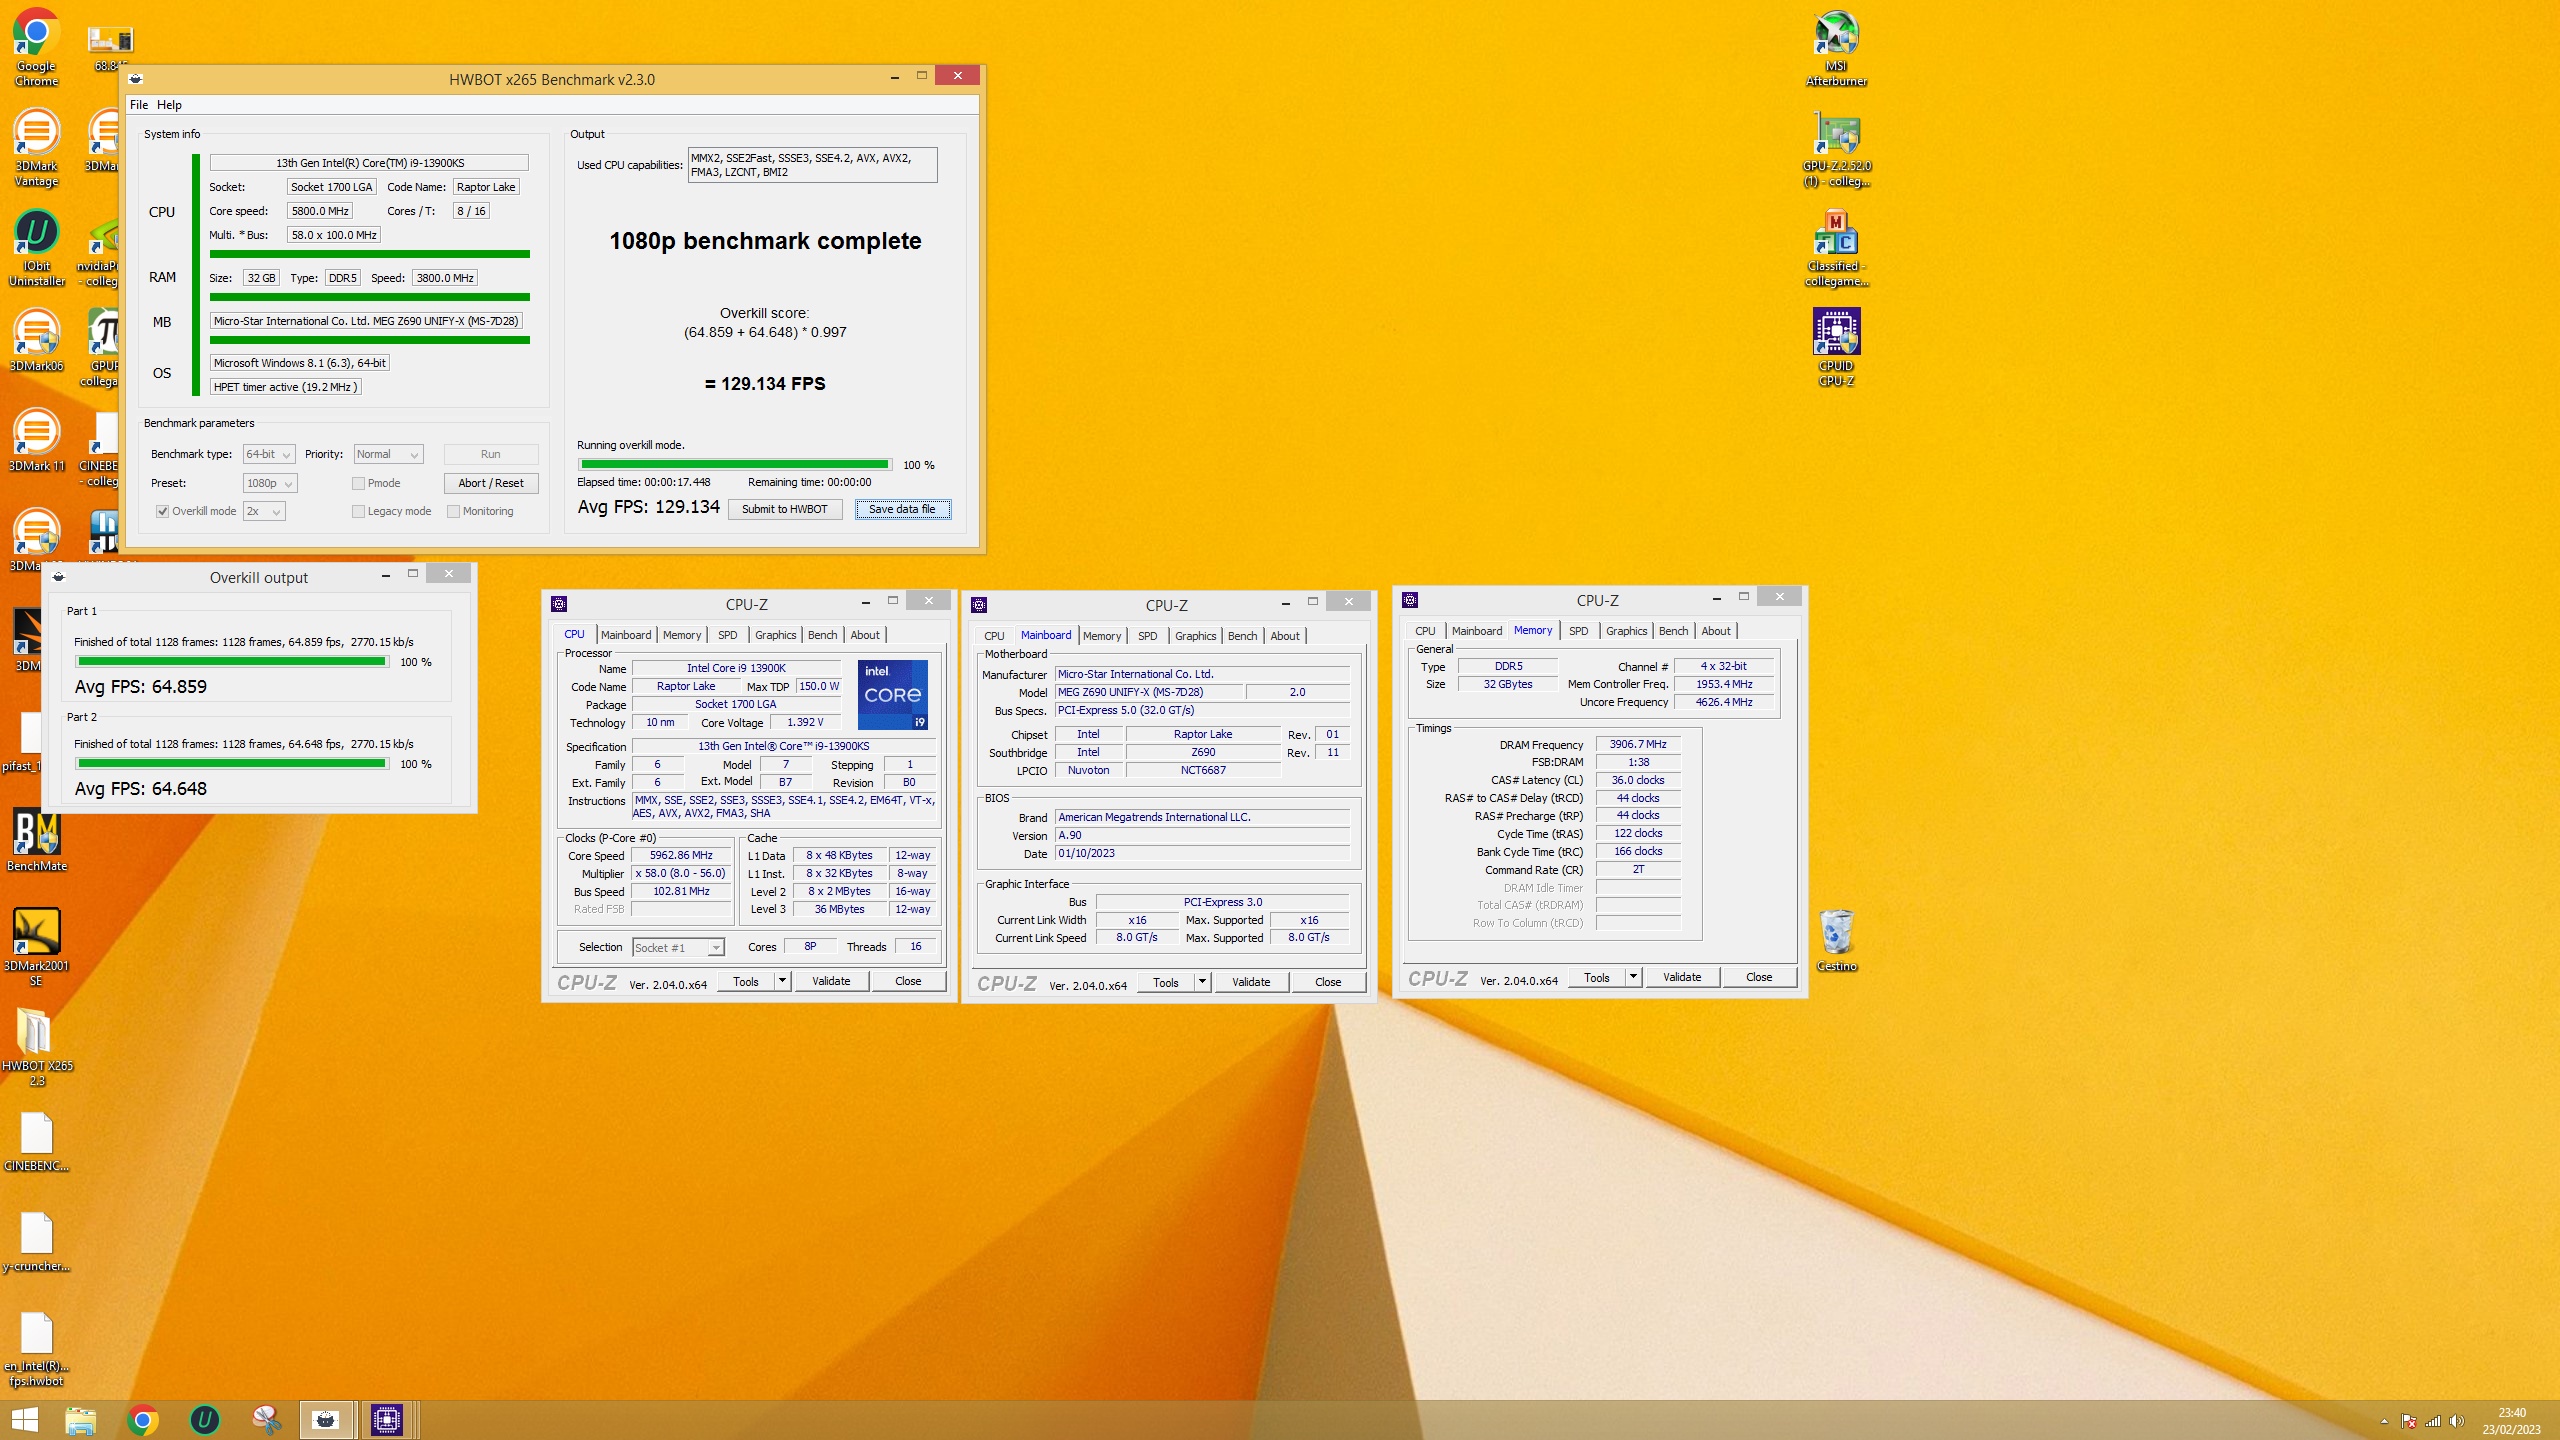Click Part 2 progress bar
The image size is (2560, 1440).
point(232,763)
